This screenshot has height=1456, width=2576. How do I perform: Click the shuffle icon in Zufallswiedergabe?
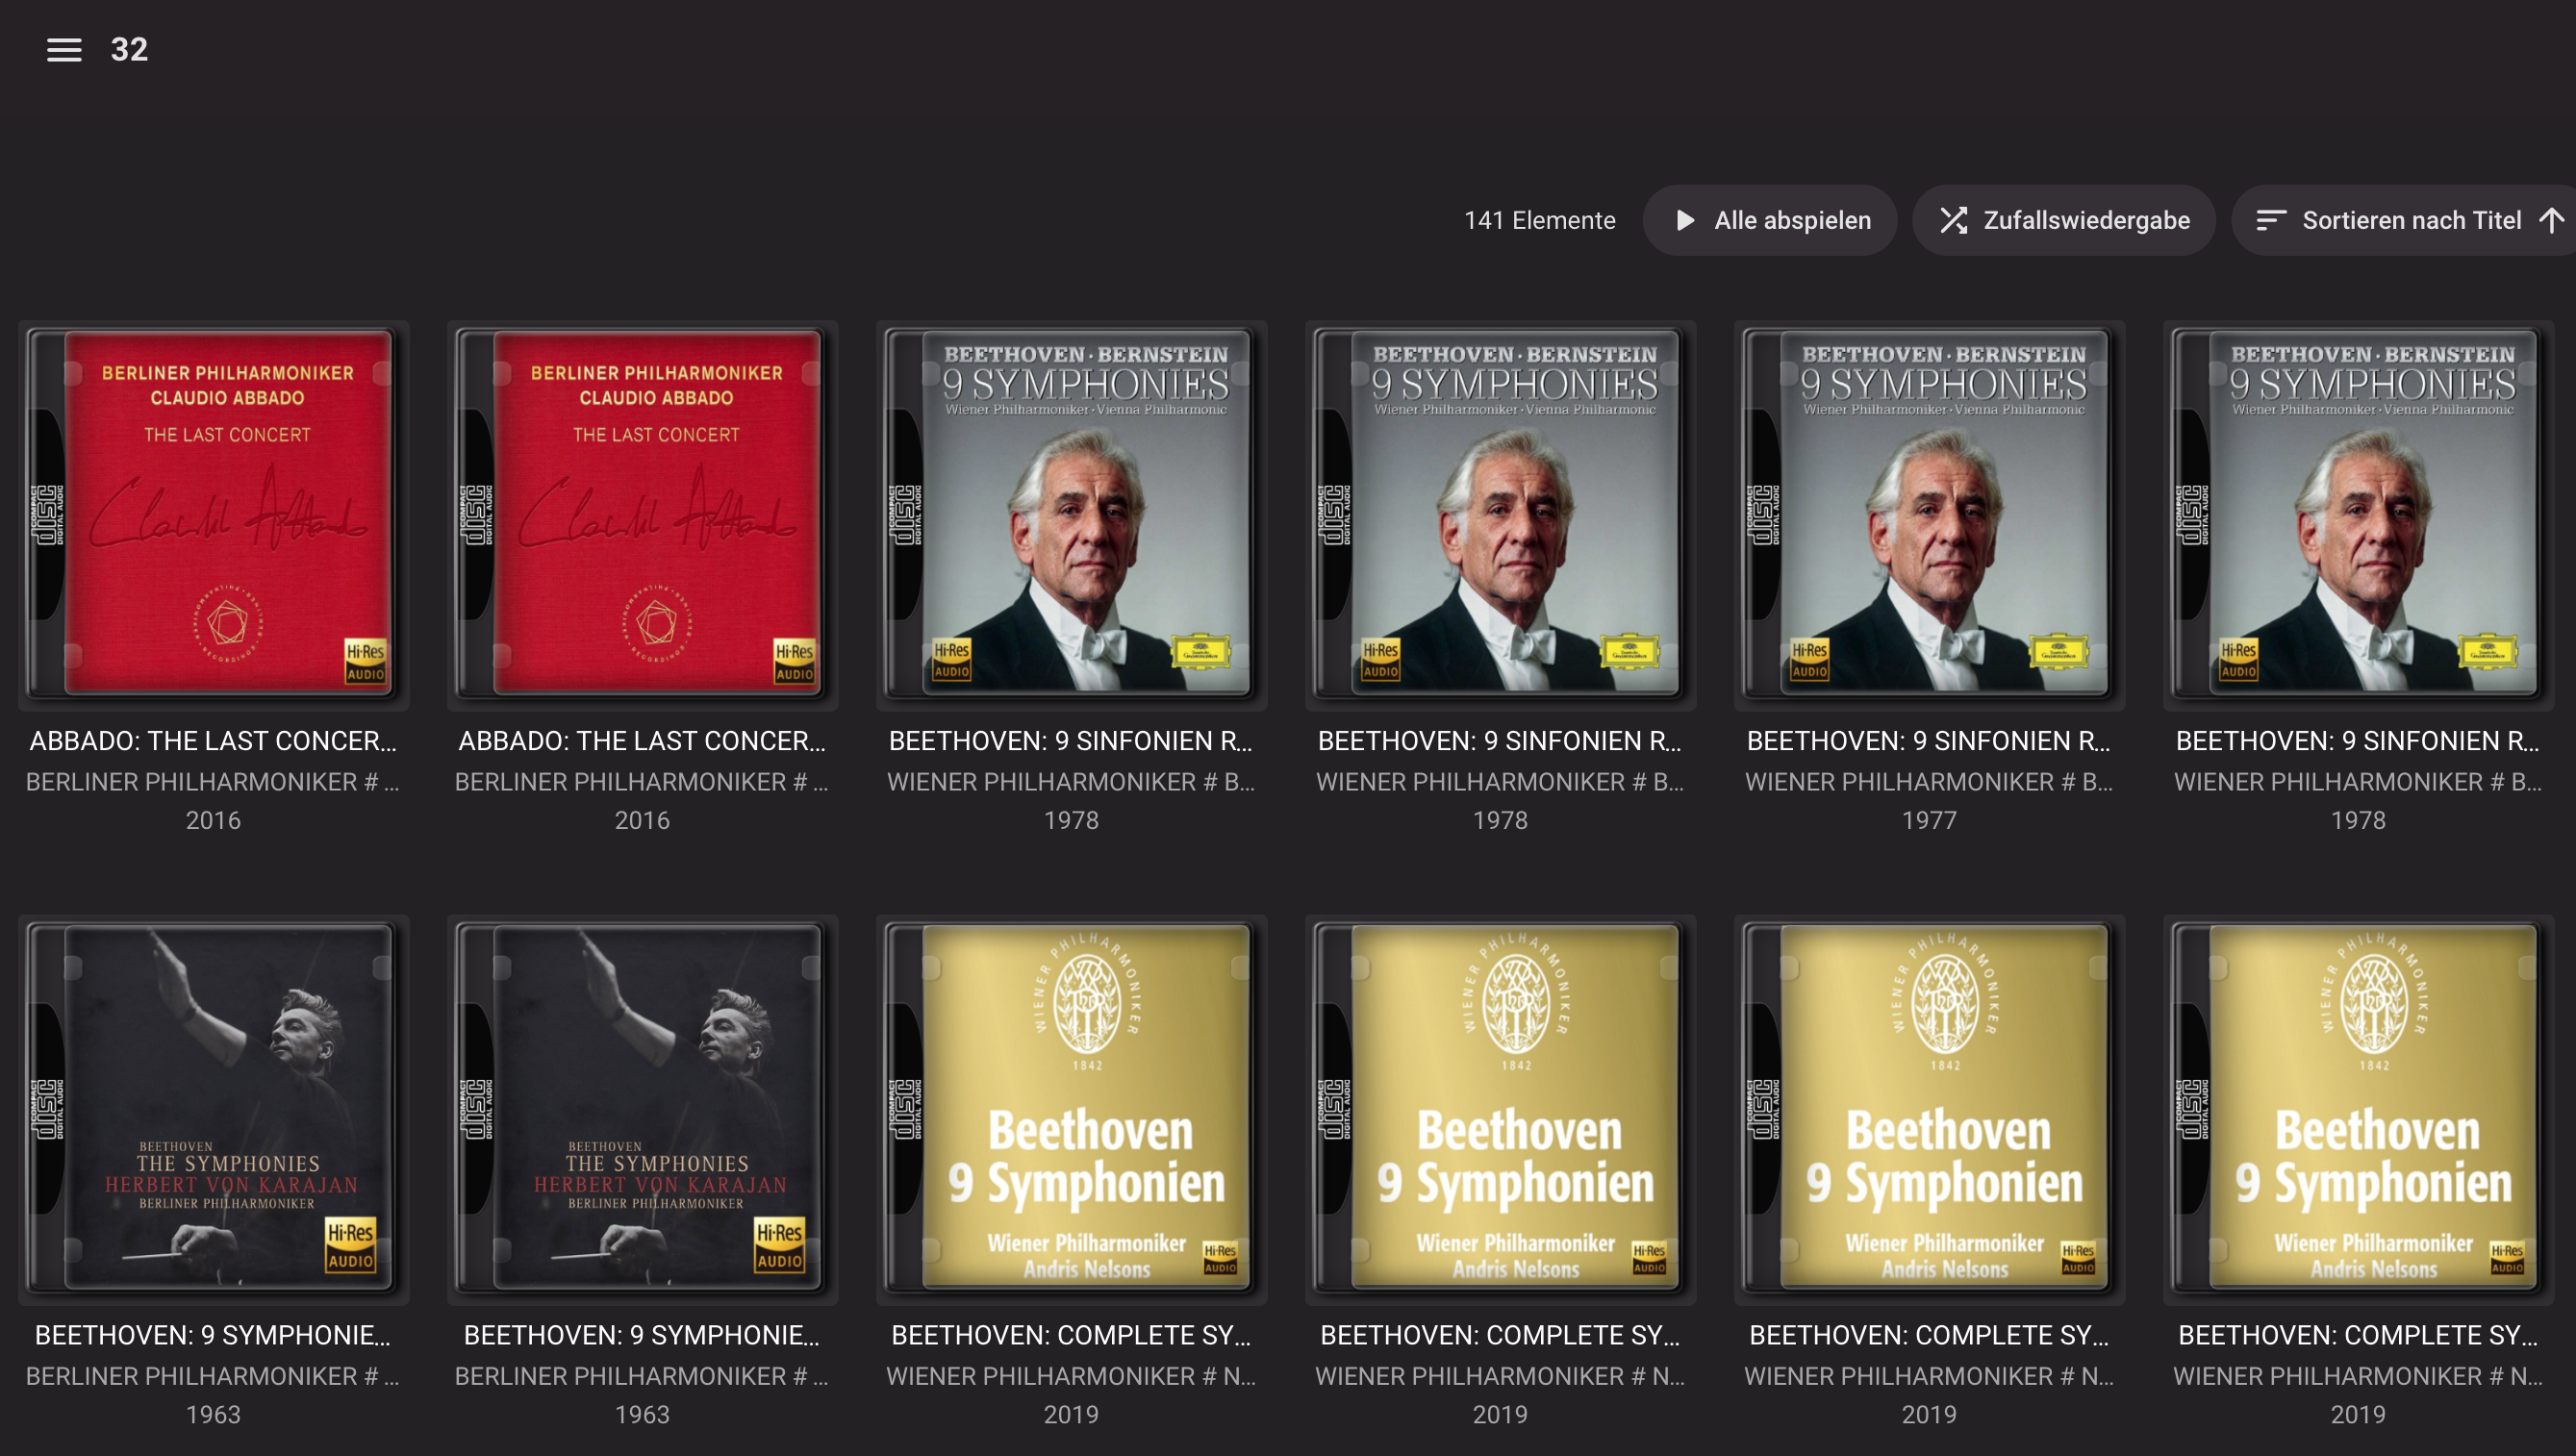coord(1953,220)
